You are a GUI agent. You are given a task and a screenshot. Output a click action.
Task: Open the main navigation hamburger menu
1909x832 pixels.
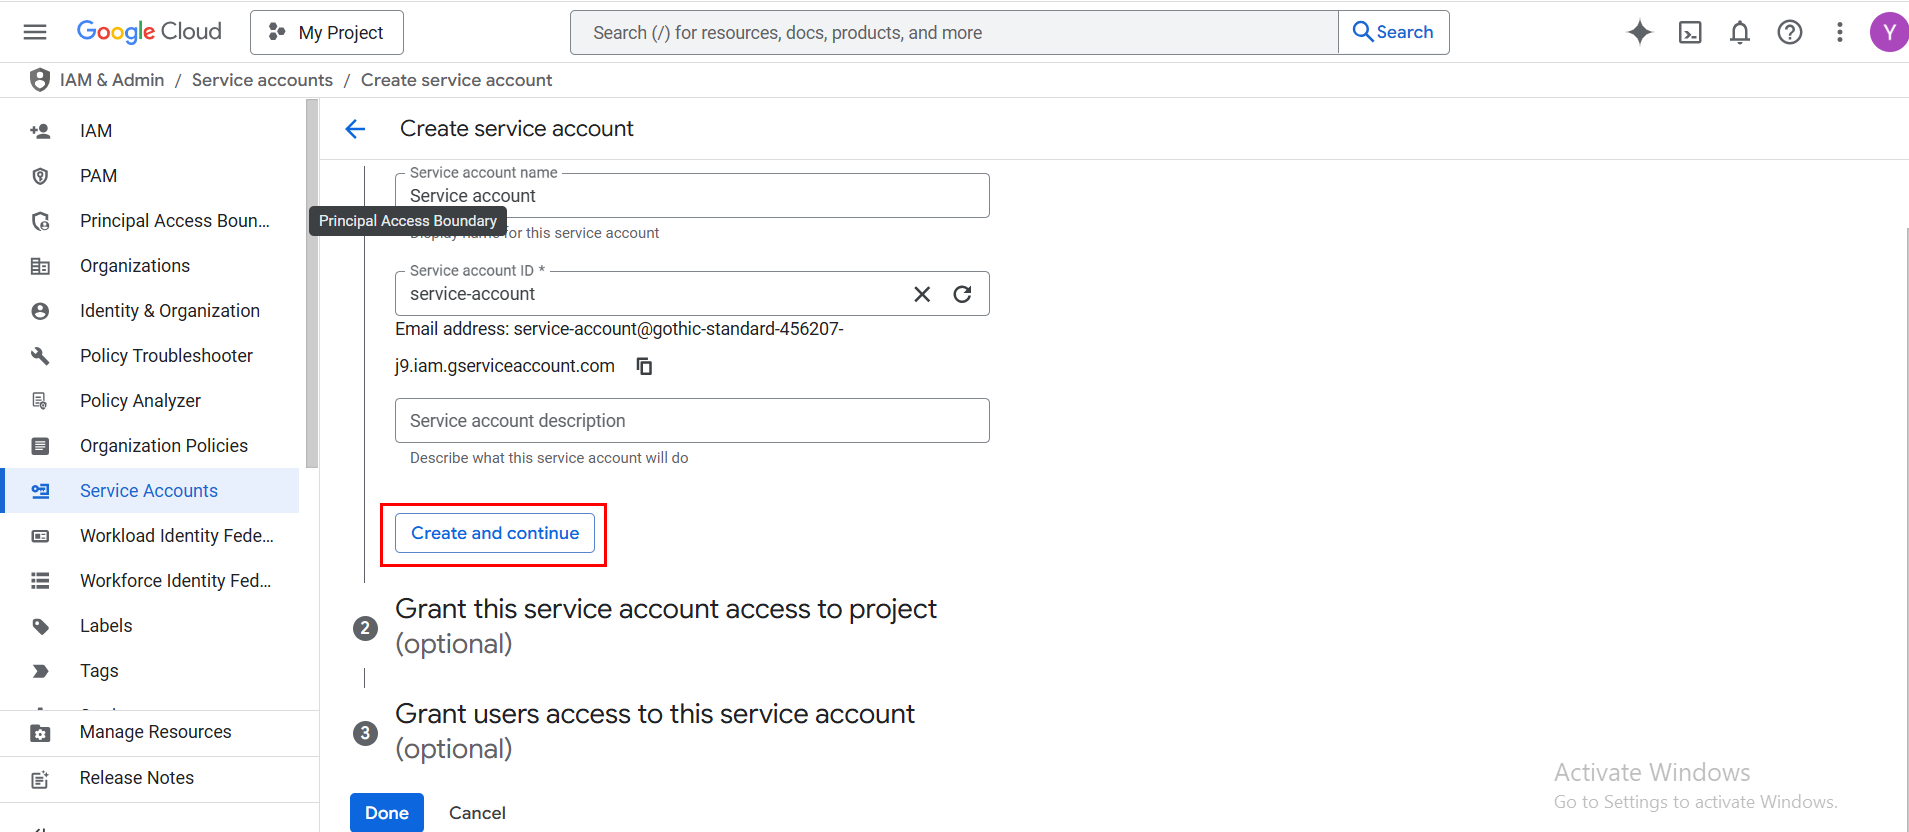[35, 32]
